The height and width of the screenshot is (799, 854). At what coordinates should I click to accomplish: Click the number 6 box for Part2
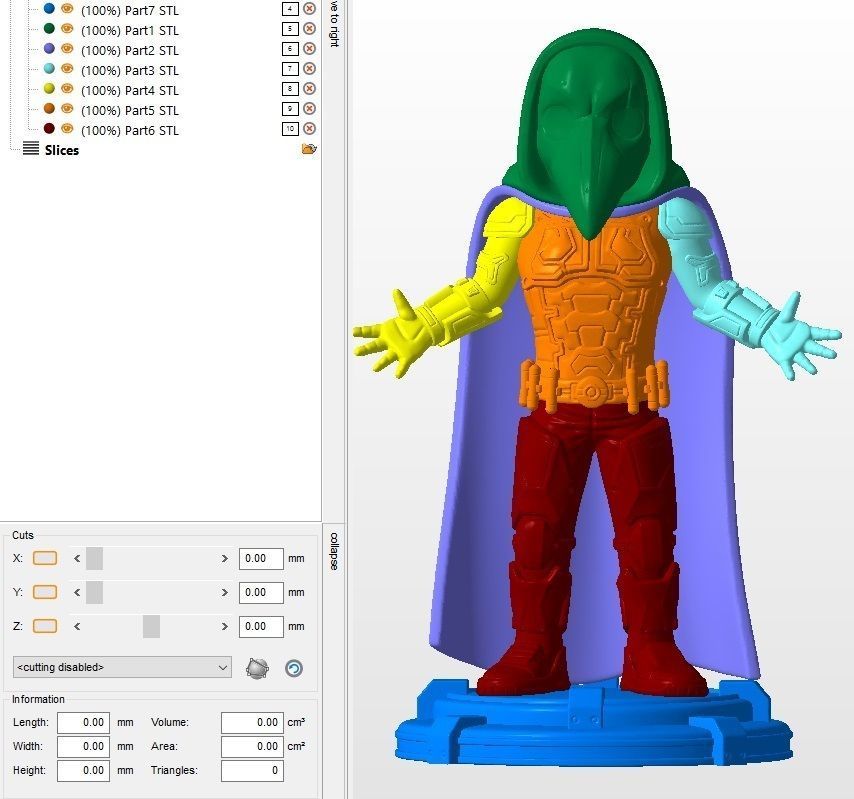point(290,48)
